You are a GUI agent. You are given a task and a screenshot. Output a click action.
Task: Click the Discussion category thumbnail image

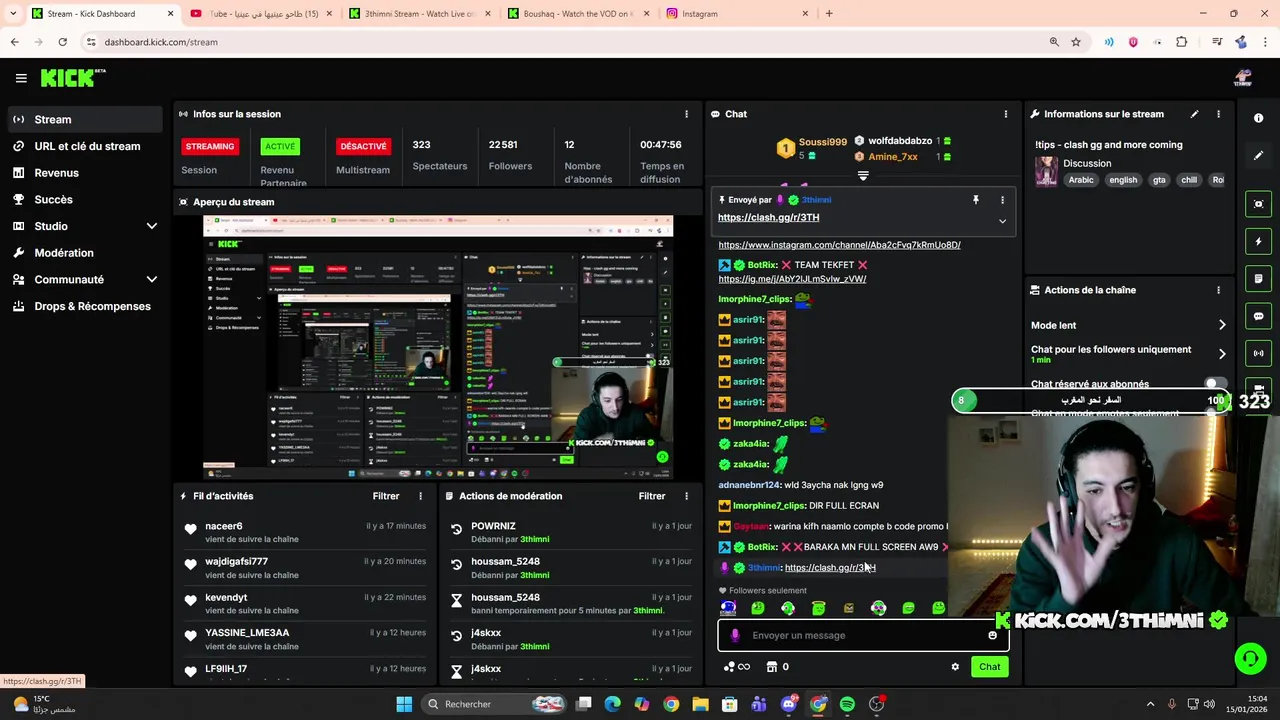[1046, 171]
